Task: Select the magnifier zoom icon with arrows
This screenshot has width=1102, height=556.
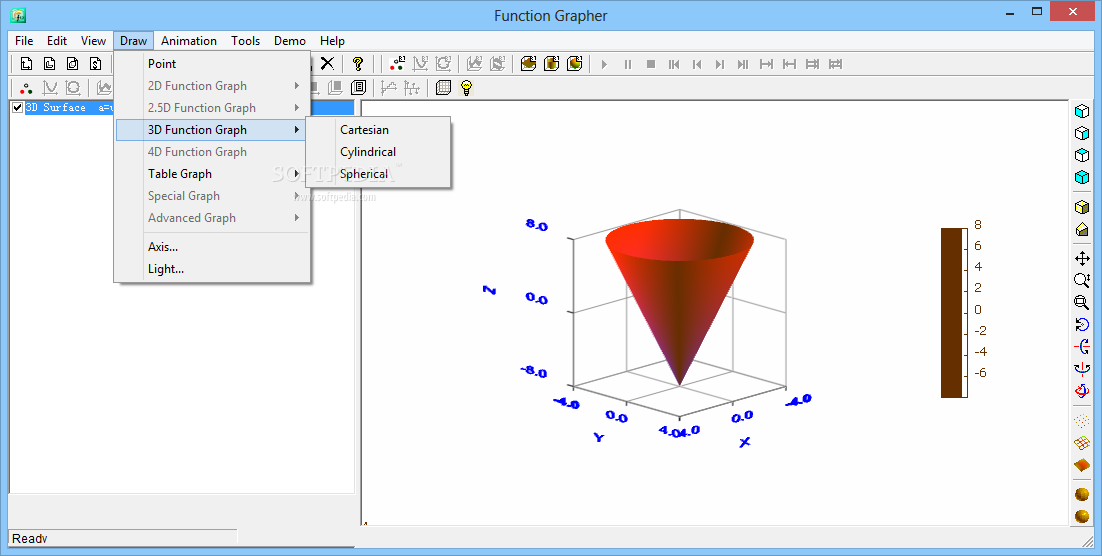Action: click(x=1082, y=280)
